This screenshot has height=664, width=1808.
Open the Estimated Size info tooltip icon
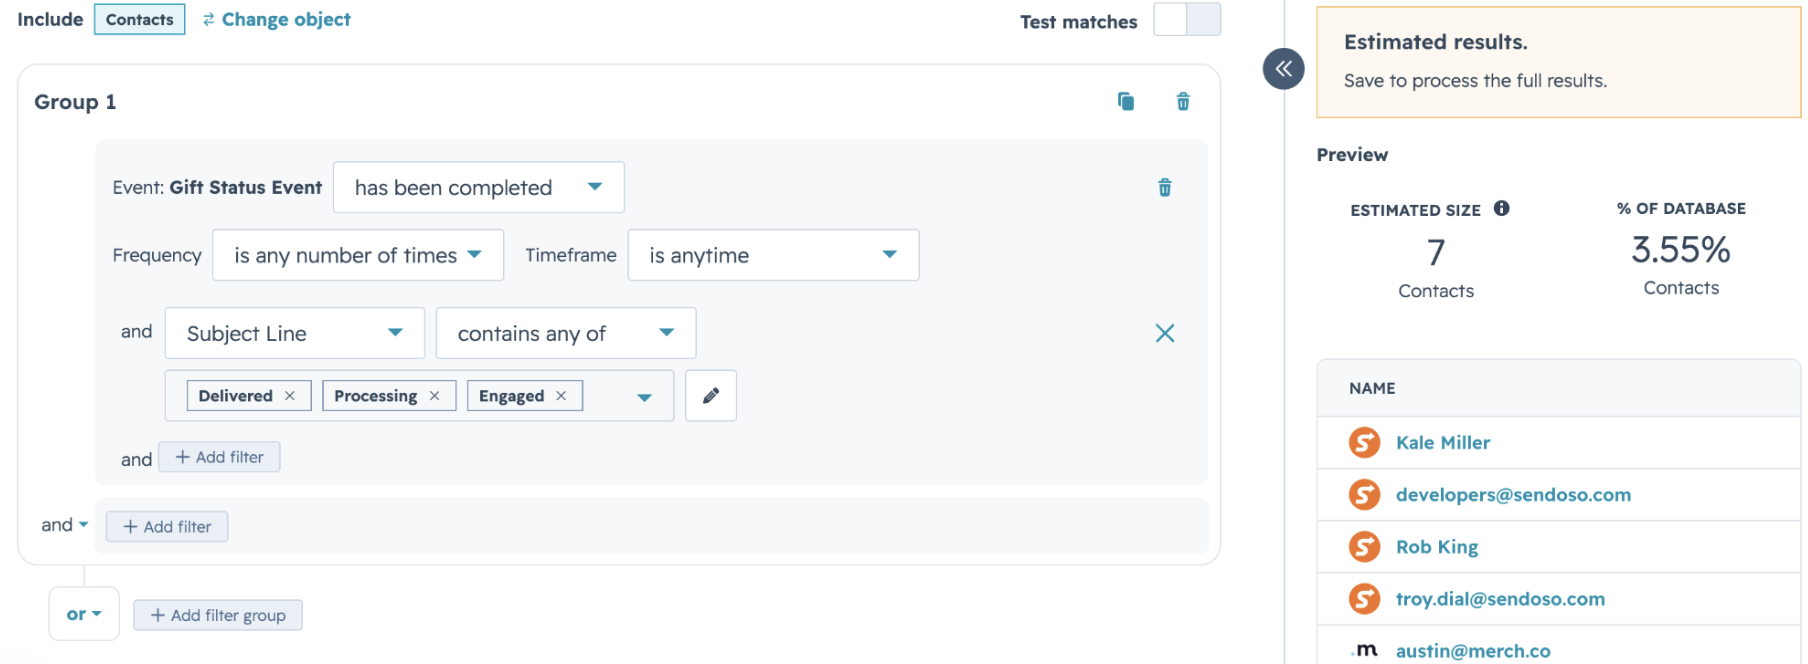click(x=1502, y=208)
